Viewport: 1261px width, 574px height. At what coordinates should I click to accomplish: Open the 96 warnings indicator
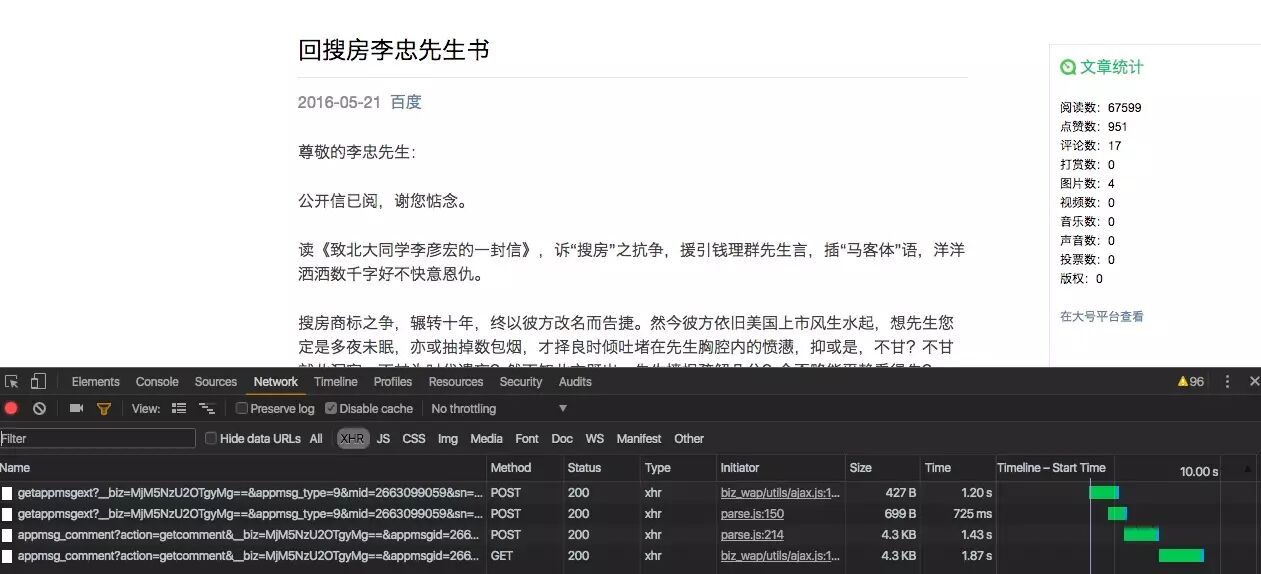1190,381
